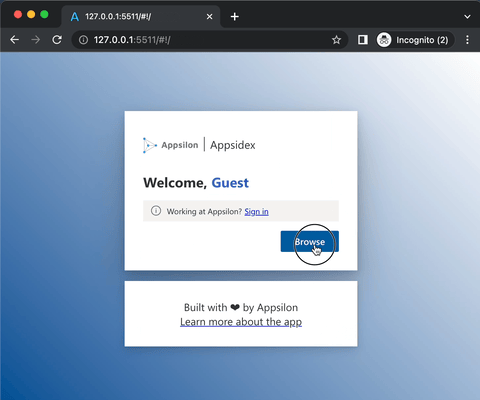Close the 127.0.0.1:5511 tab
The height and width of the screenshot is (400, 480).
[209, 17]
